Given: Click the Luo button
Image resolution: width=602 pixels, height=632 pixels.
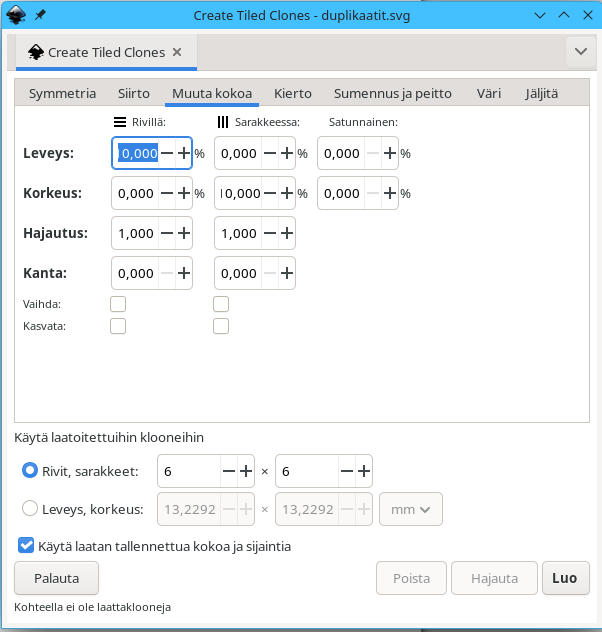Looking at the screenshot, I should point(564,578).
